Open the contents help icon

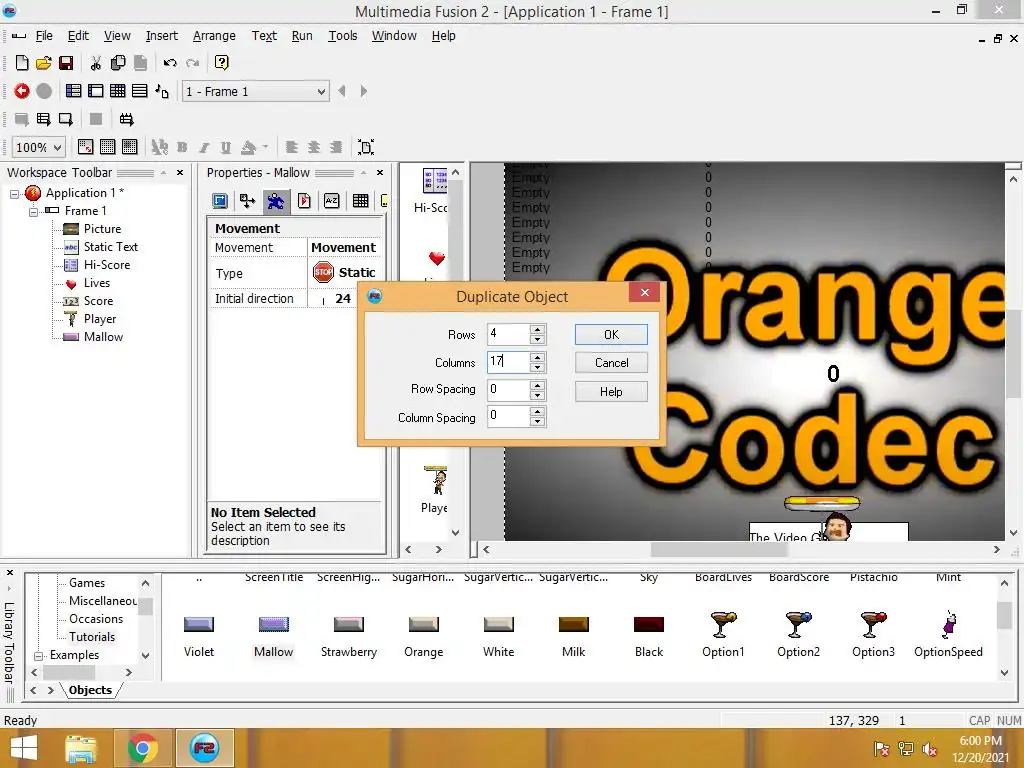221,63
